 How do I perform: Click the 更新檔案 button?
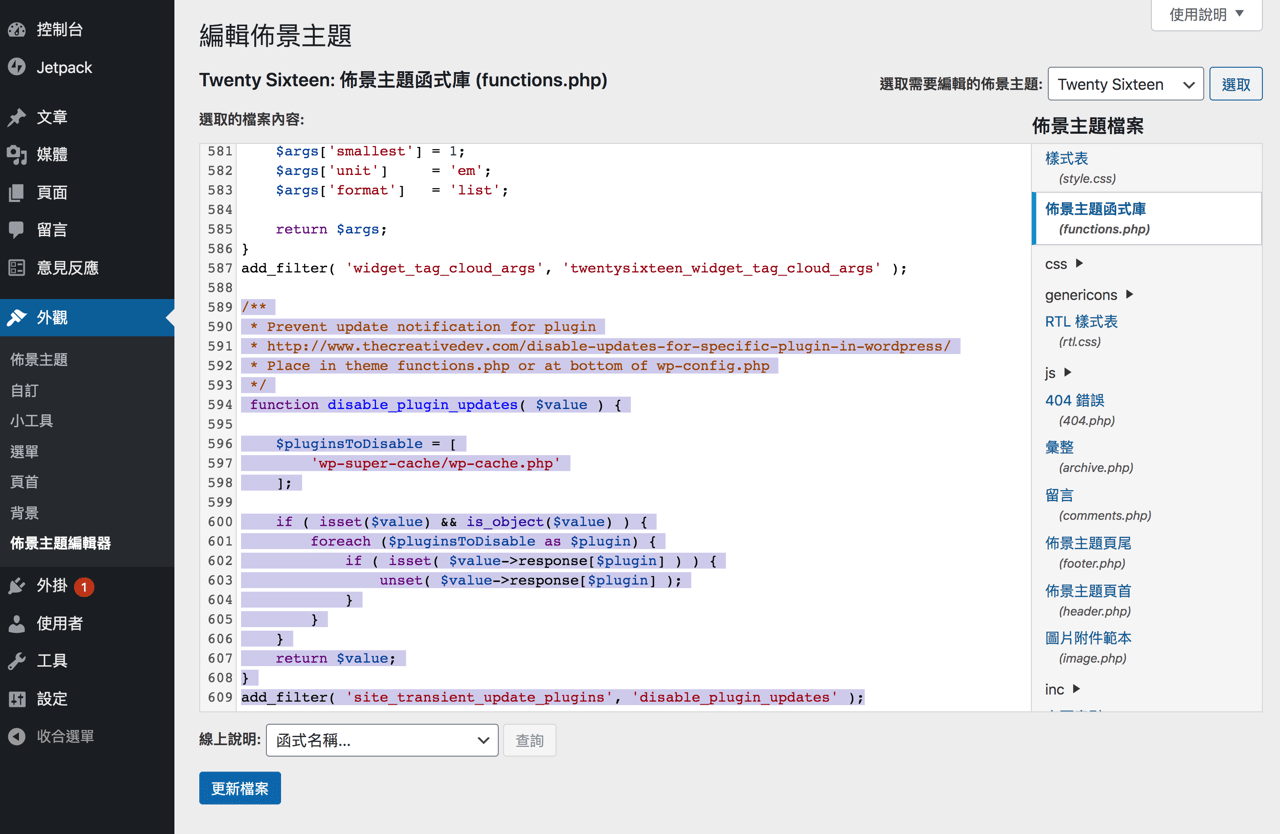point(240,788)
